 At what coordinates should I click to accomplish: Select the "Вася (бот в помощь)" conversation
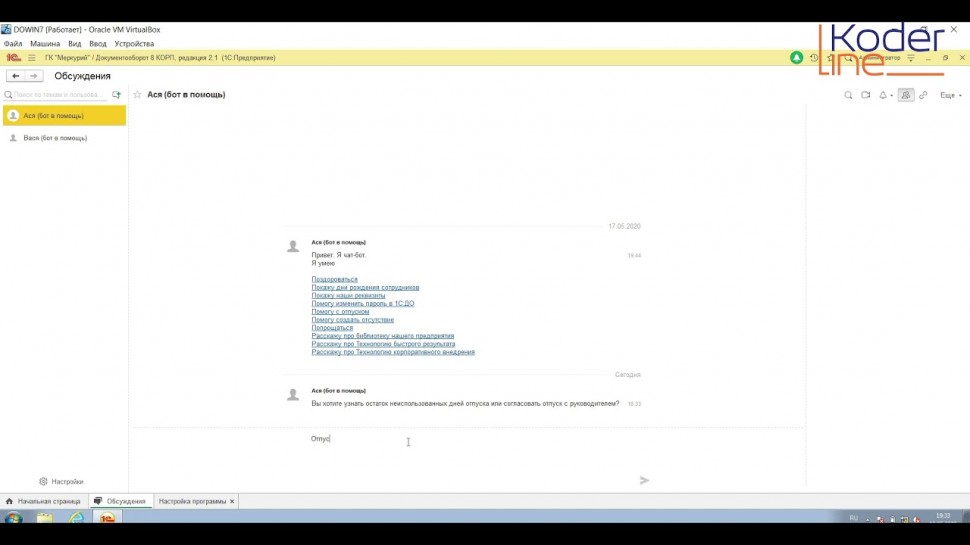(55, 138)
